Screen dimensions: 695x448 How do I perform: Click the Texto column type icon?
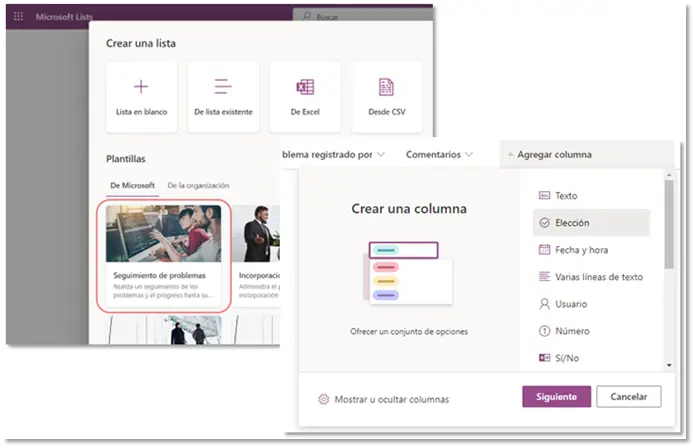click(544, 195)
